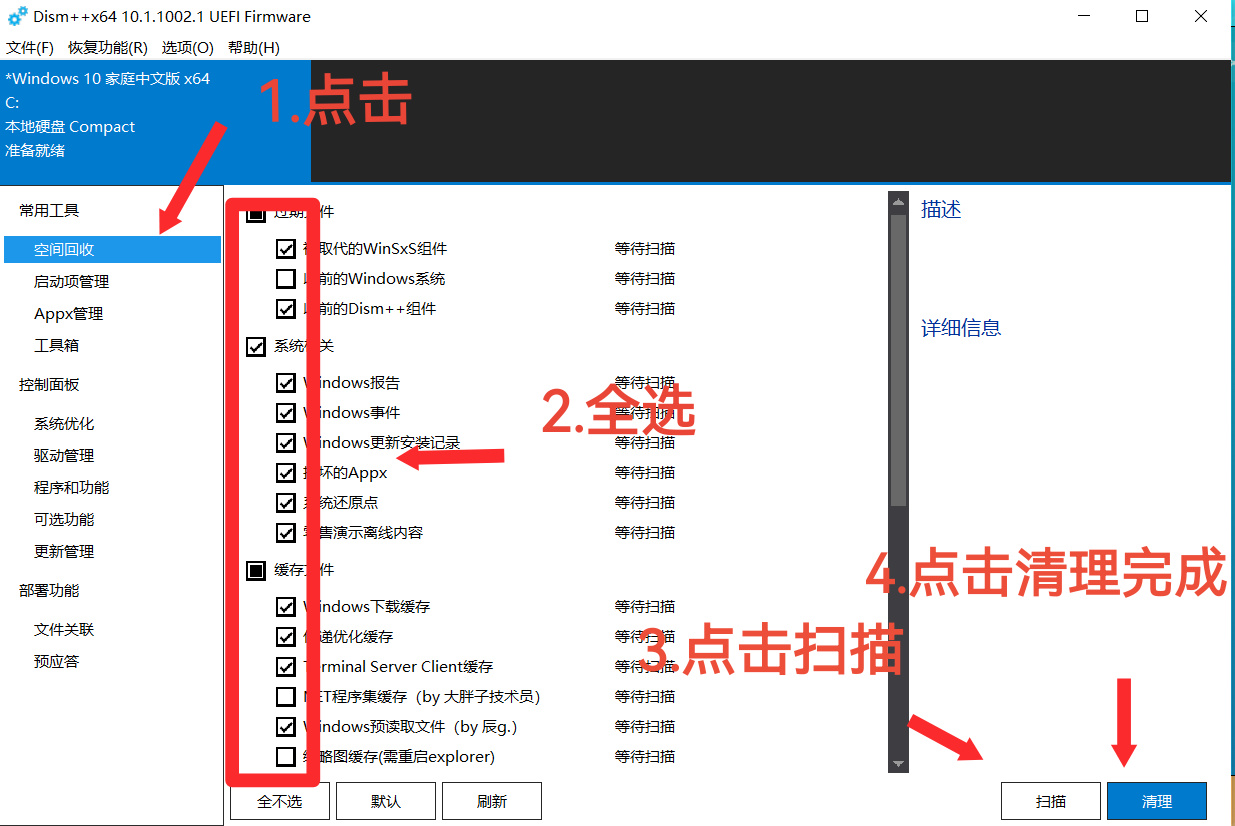Uncheck 以前的Dism++组件 checkbox
Viewport: 1235px width, 826px height.
[x=286, y=309]
